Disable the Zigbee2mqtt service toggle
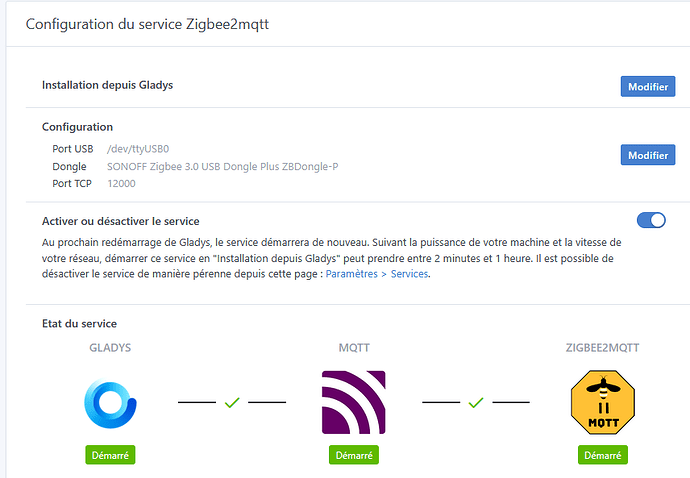The width and height of the screenshot is (690, 478). (651, 220)
